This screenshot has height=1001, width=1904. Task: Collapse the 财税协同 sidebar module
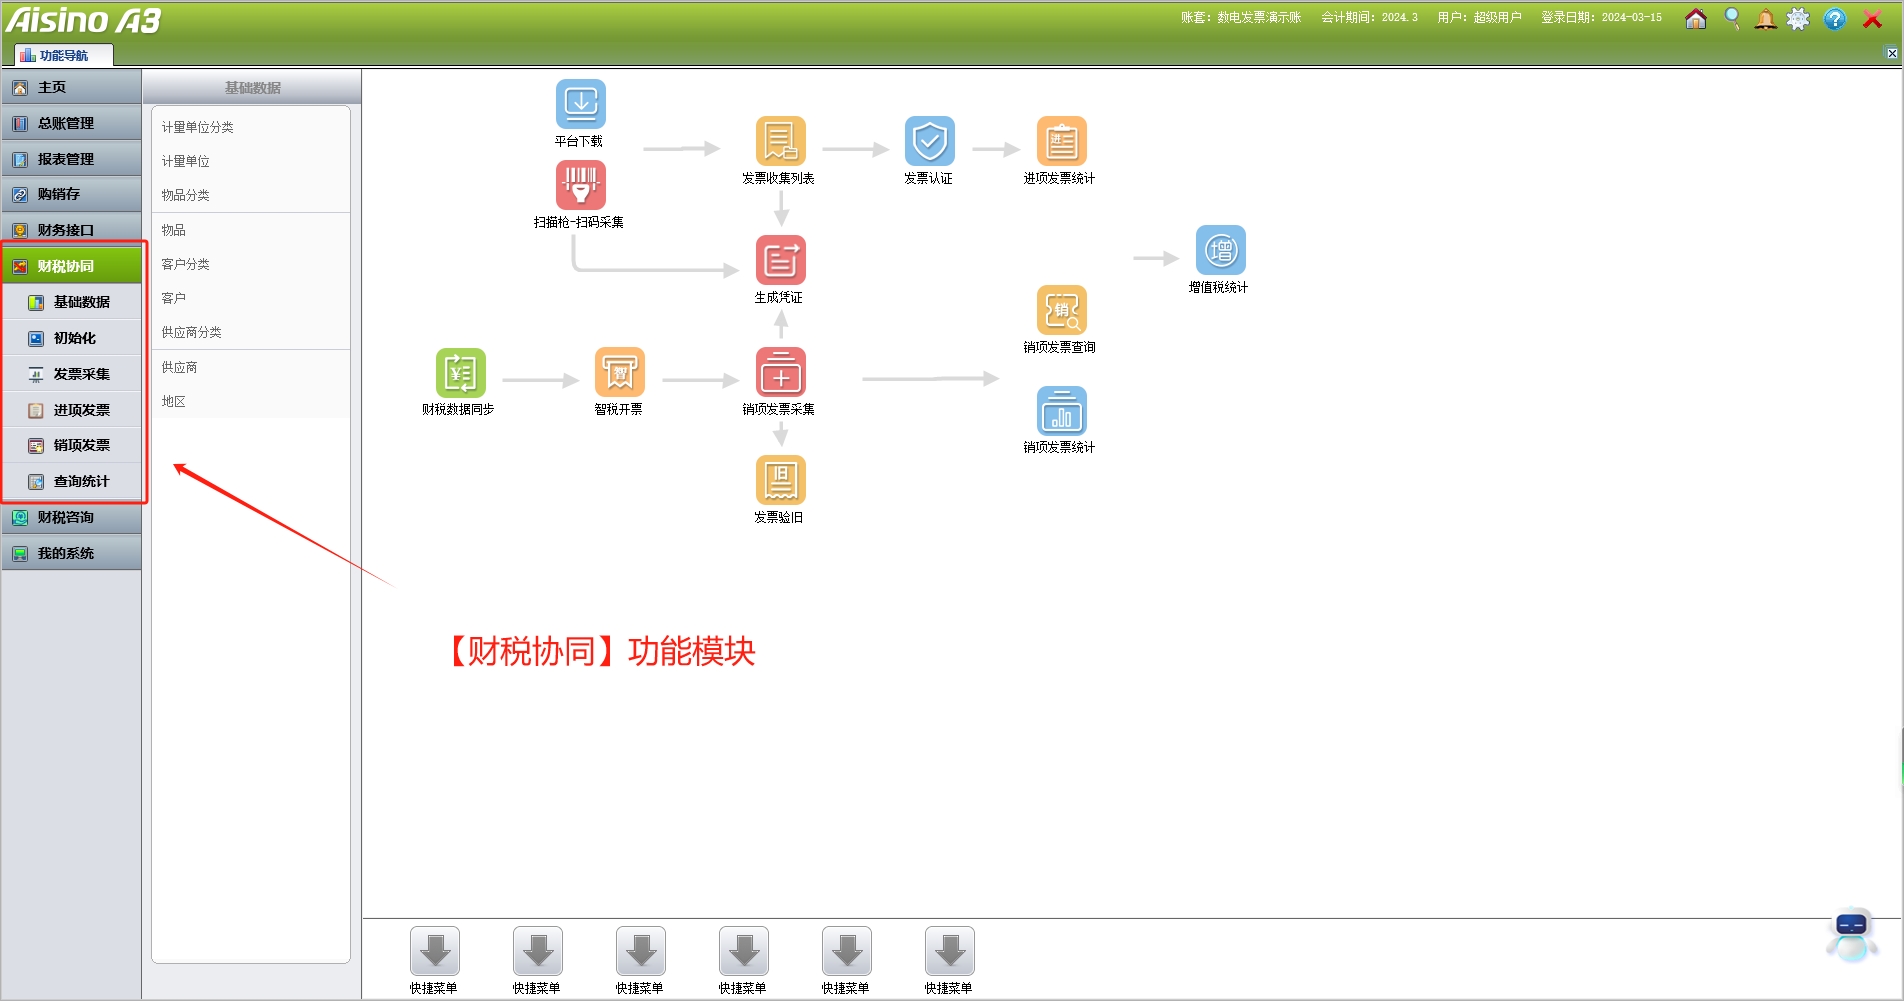click(72, 266)
